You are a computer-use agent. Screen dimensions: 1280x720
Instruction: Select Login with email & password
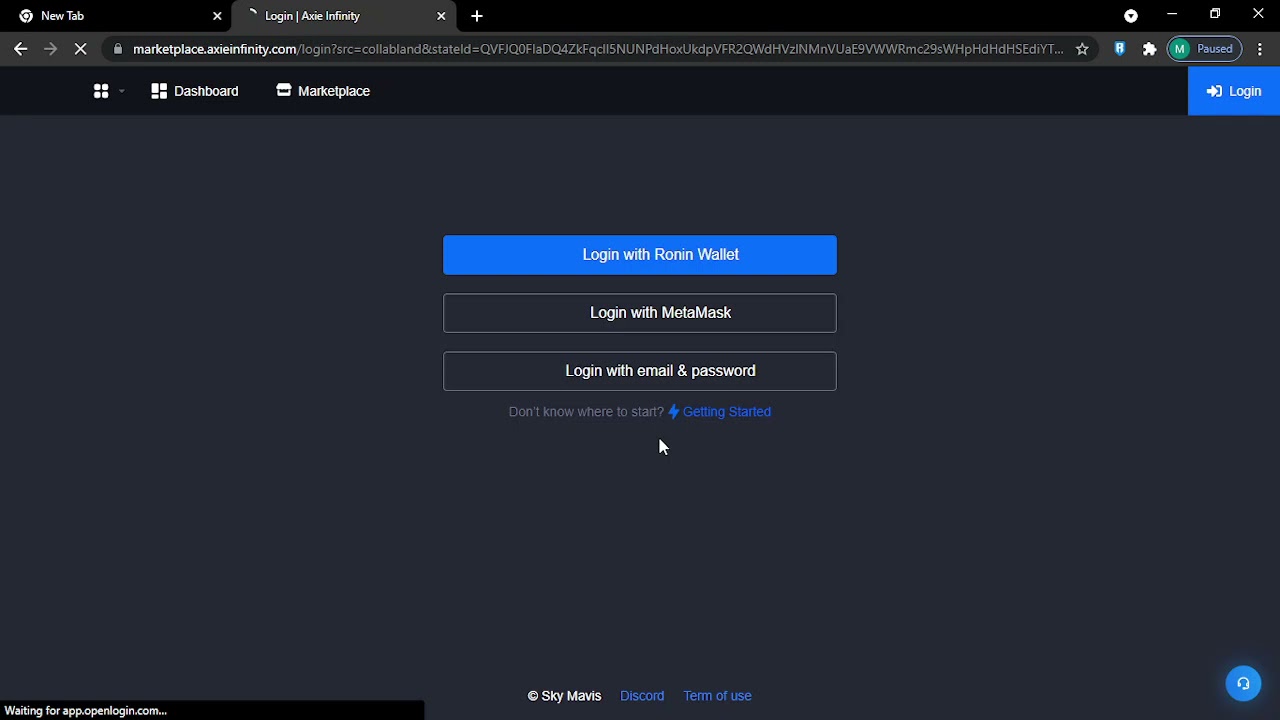[640, 371]
